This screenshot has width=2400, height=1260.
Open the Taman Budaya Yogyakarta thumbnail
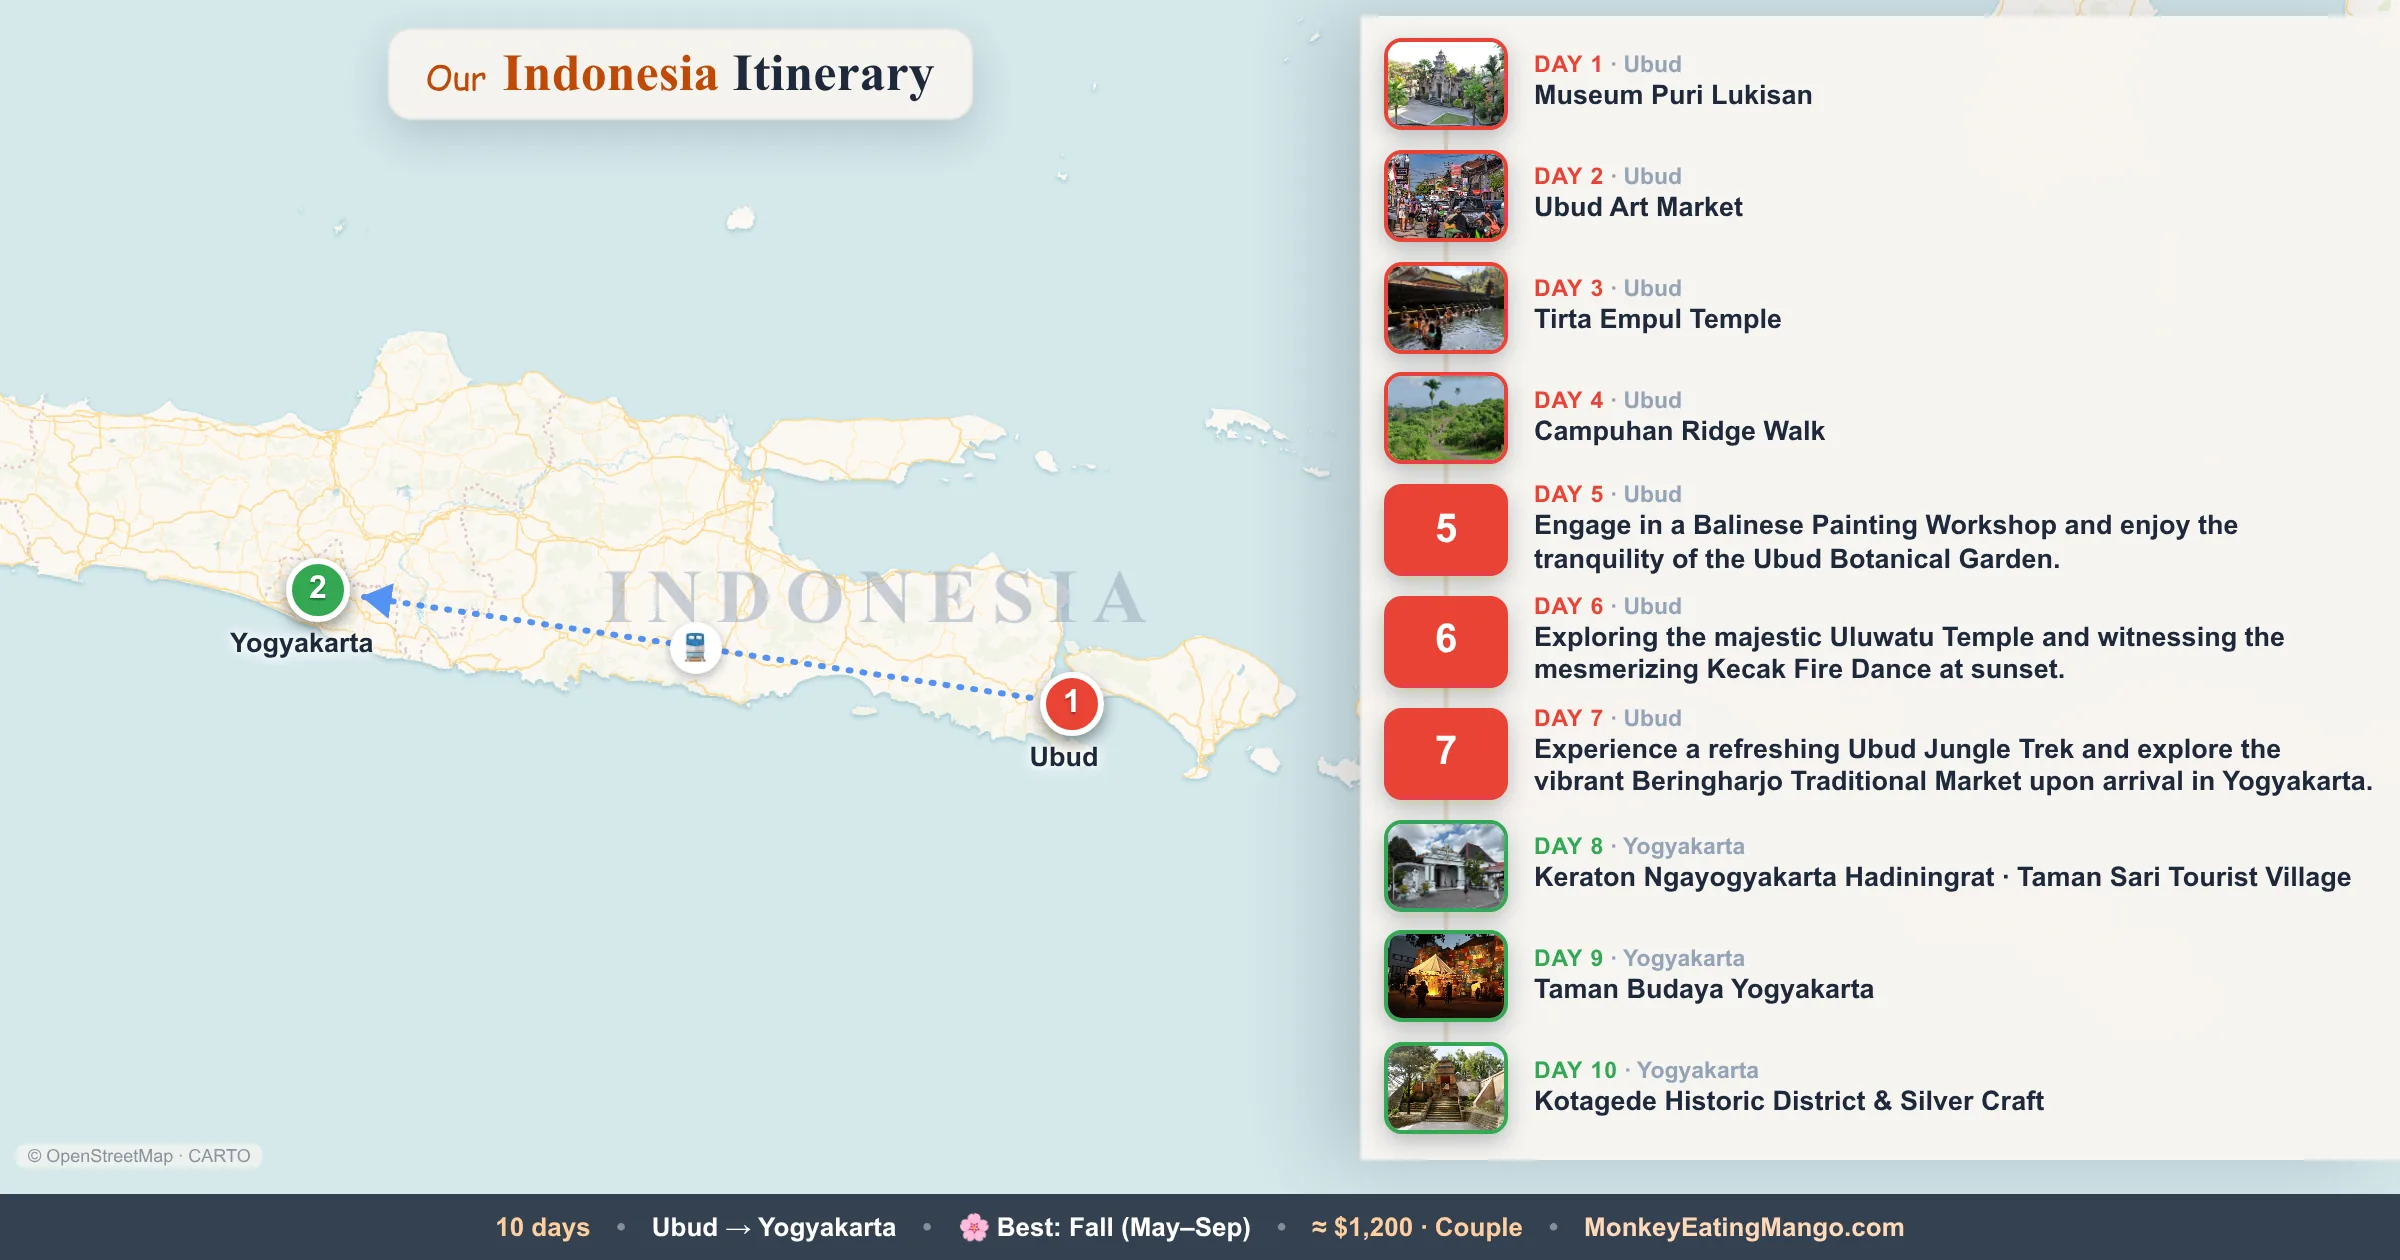point(1445,976)
